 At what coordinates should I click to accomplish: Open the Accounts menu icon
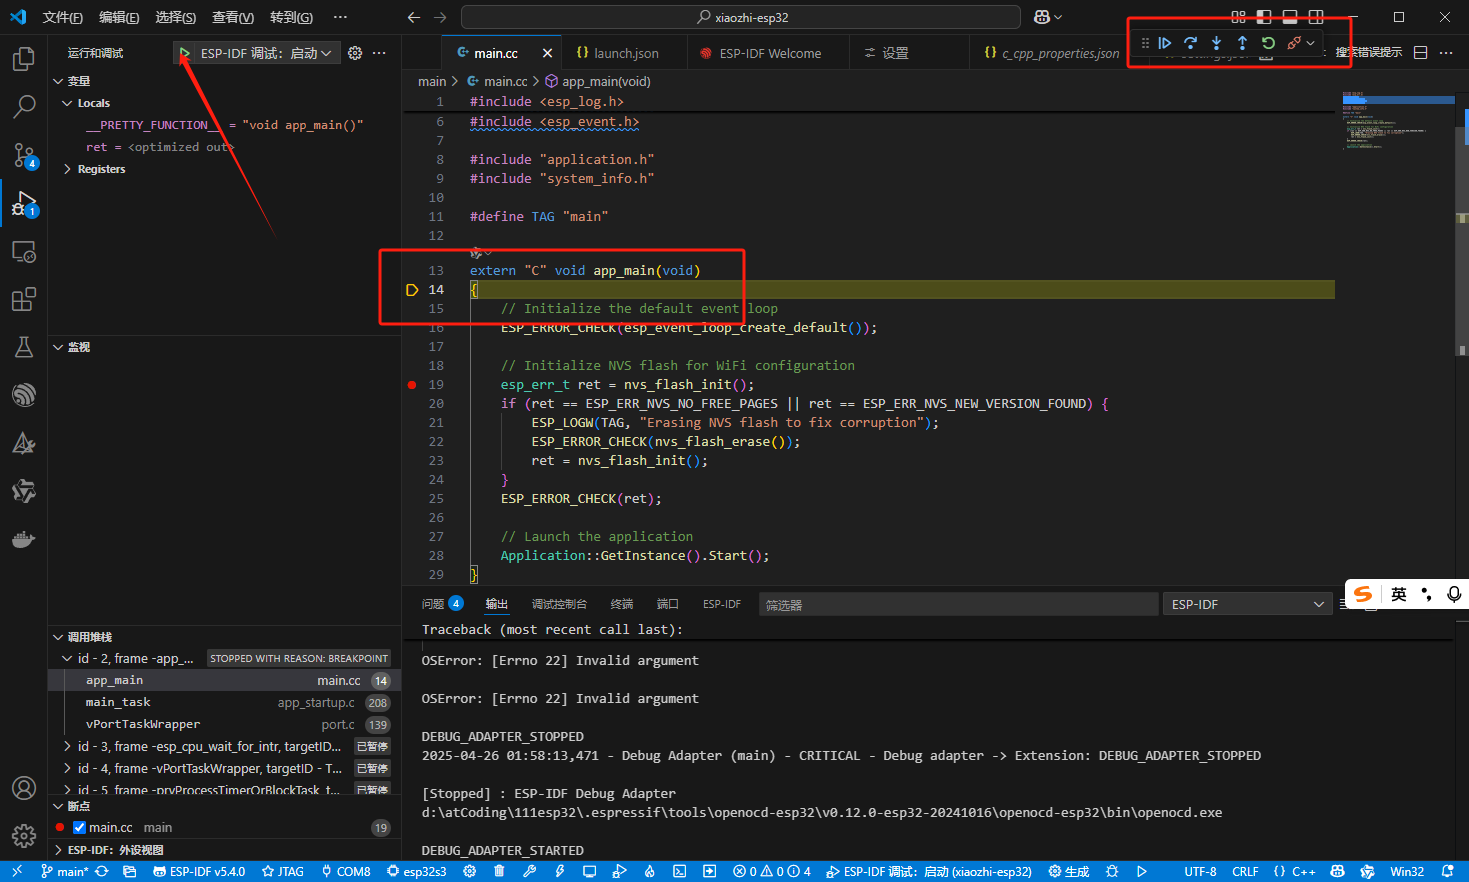[x=23, y=788]
